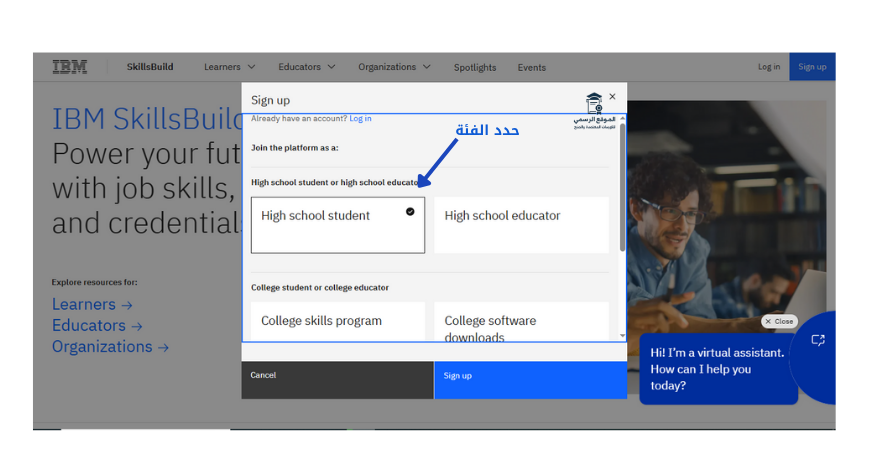This screenshot has height=460, width=870.
Task: Click the top-right Sign up button
Action: coord(812,67)
